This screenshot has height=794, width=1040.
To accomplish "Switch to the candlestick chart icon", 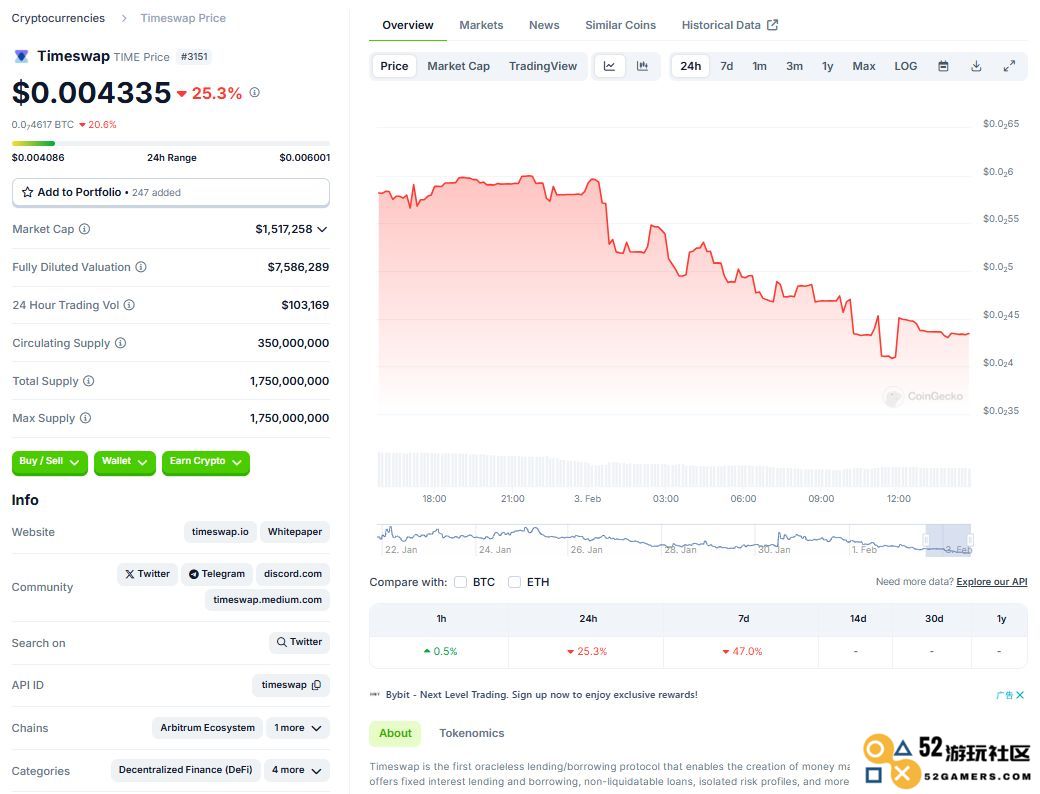I will [x=642, y=66].
